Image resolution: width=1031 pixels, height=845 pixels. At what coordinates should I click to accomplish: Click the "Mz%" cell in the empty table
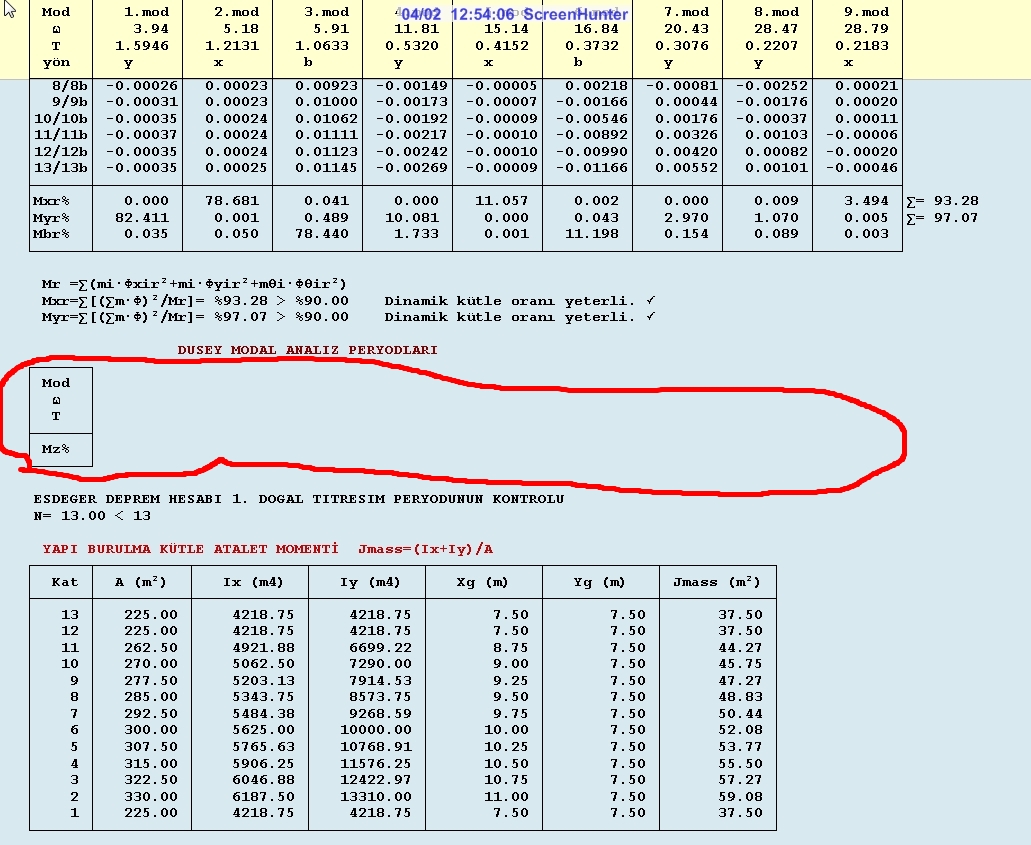click(56, 449)
